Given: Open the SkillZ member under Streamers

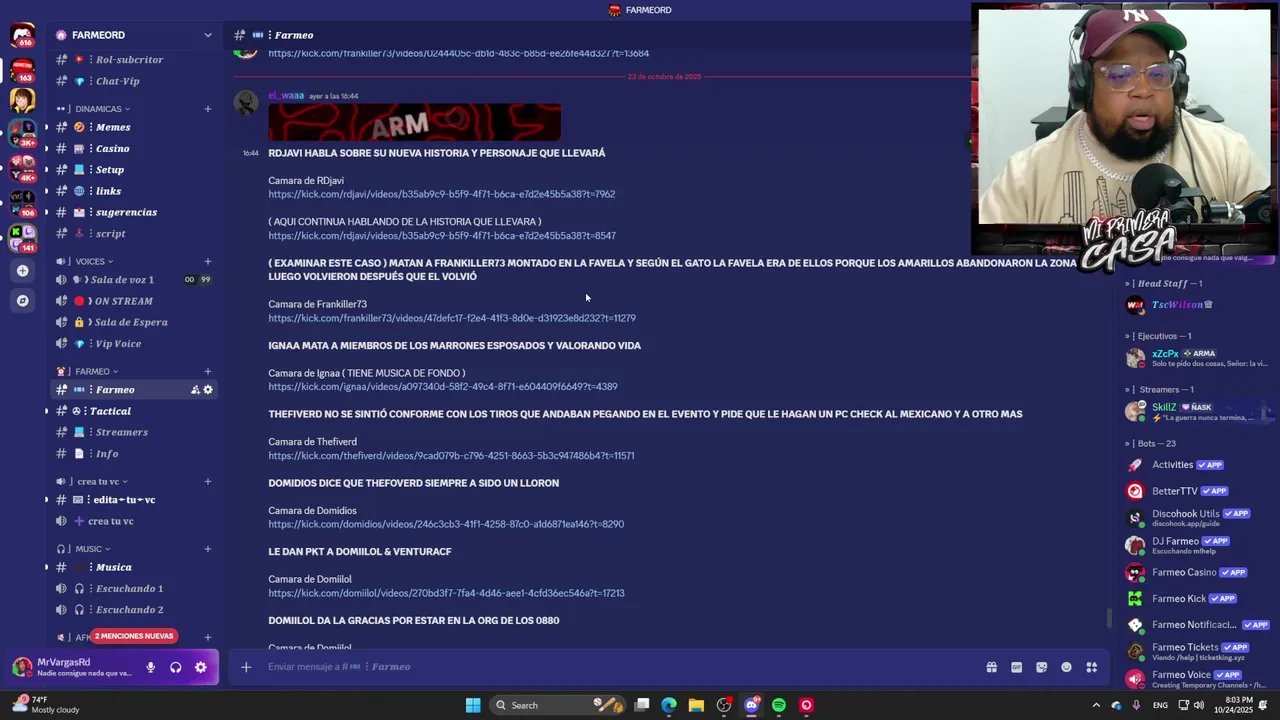Looking at the screenshot, I should (1197, 411).
